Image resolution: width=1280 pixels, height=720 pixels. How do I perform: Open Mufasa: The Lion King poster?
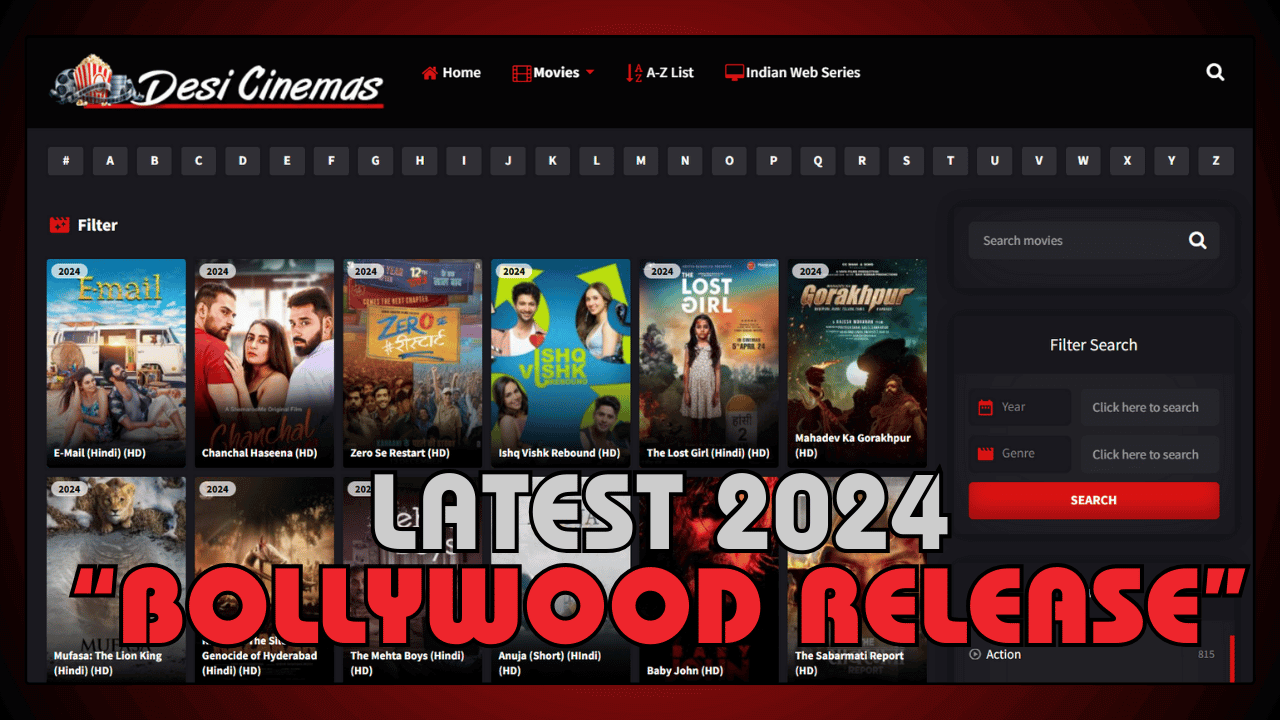point(116,580)
